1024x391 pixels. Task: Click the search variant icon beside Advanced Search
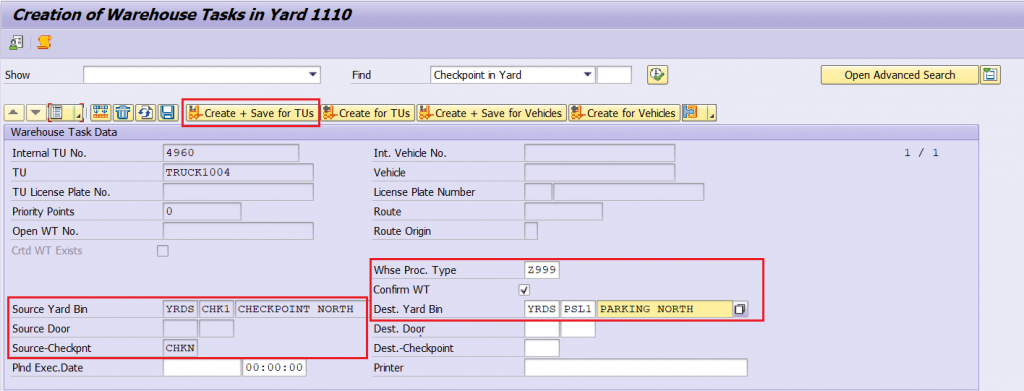click(x=990, y=75)
